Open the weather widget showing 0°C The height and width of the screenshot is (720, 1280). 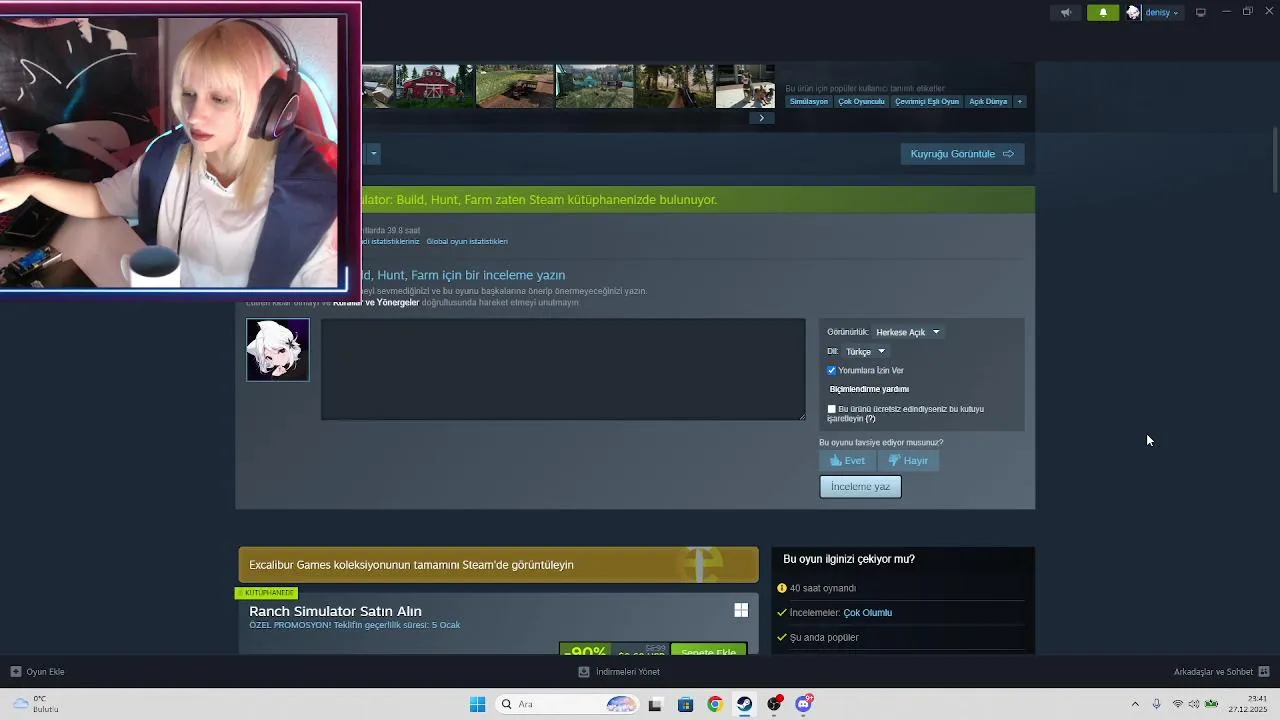[x=36, y=704]
